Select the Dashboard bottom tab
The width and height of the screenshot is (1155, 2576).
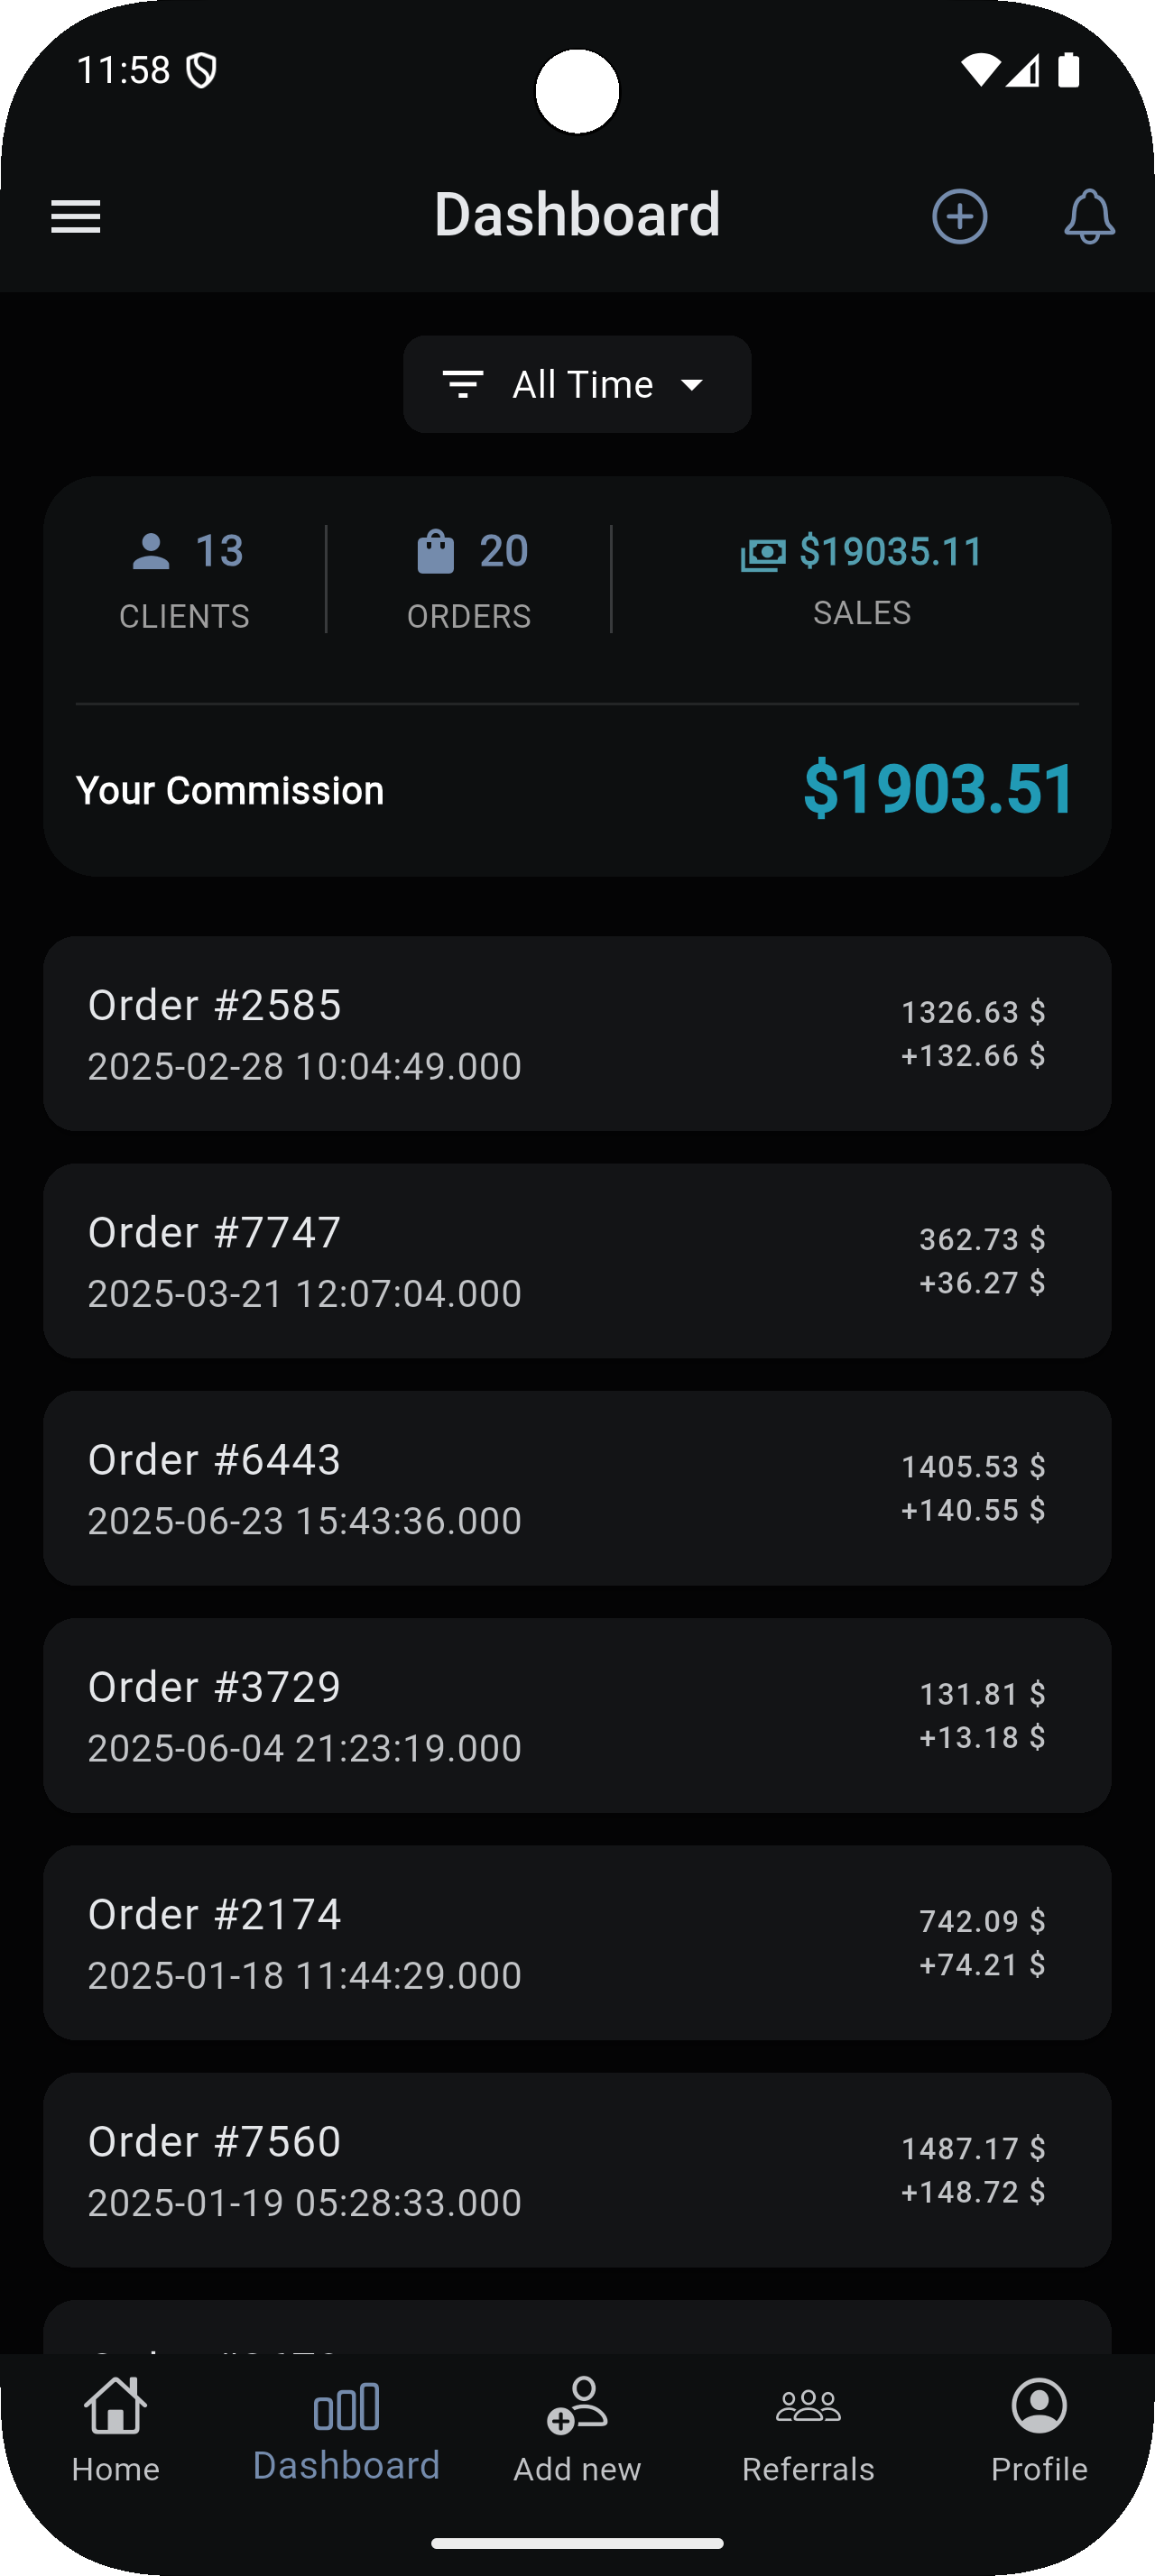(x=346, y=2428)
